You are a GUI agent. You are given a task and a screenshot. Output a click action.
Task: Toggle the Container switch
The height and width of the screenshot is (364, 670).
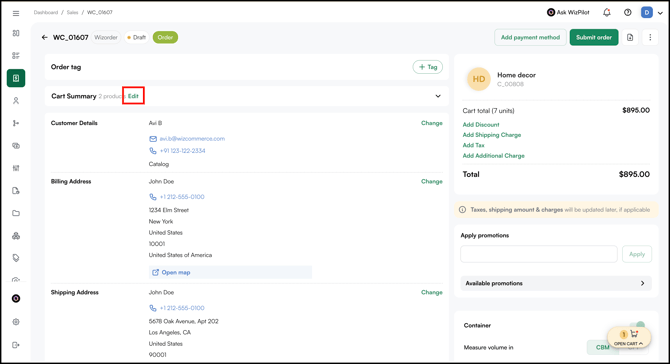638,326
